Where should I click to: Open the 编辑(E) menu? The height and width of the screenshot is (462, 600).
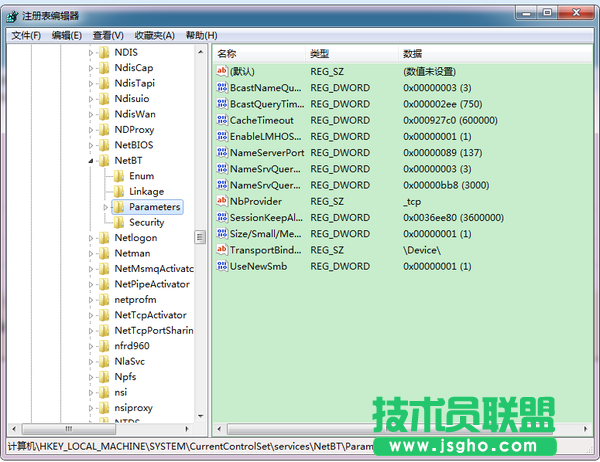(67, 36)
